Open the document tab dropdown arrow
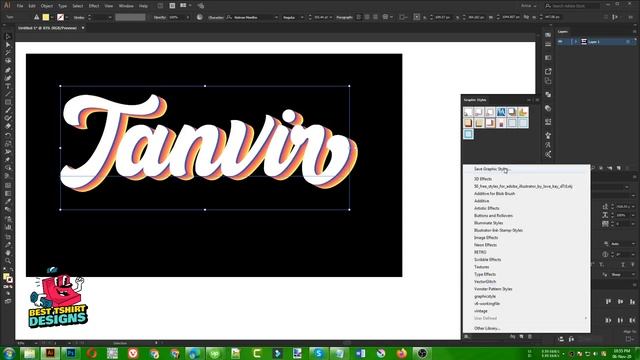The height and width of the screenshot is (360, 640). point(83,28)
